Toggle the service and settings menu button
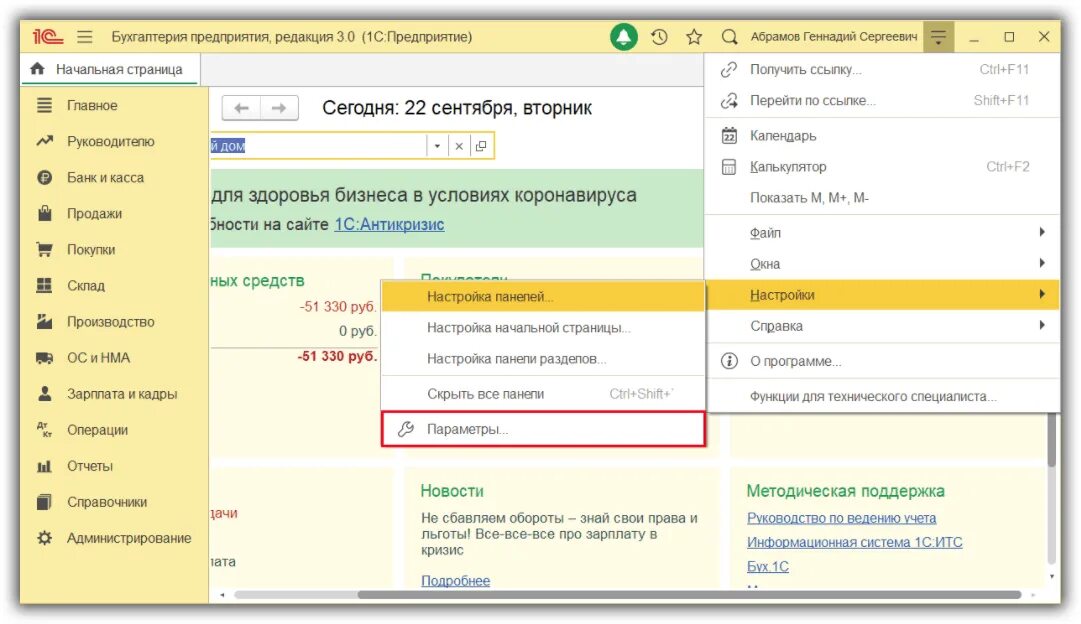Viewport: 1081px width, 624px height. click(938, 37)
